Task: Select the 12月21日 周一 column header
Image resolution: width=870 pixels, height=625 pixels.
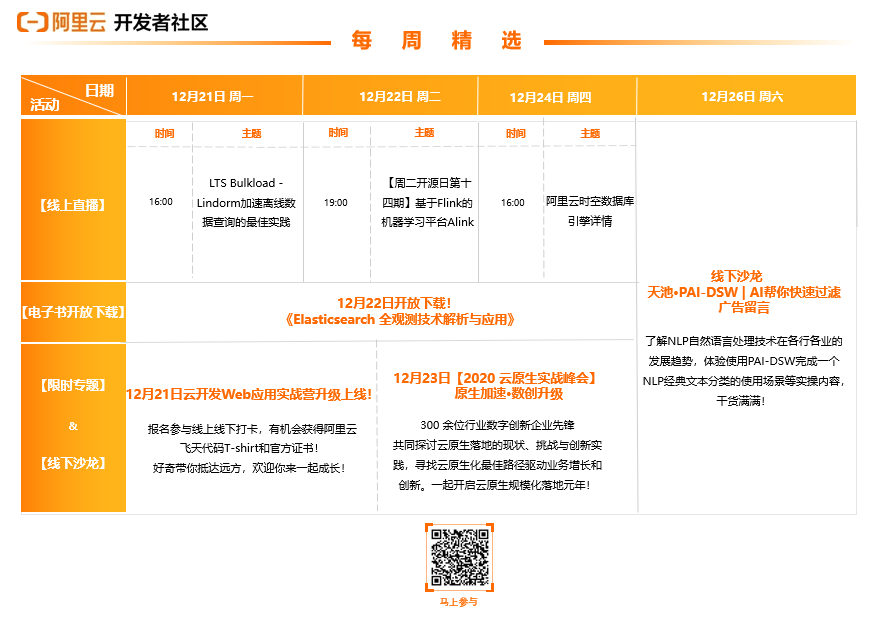Action: tap(213, 97)
